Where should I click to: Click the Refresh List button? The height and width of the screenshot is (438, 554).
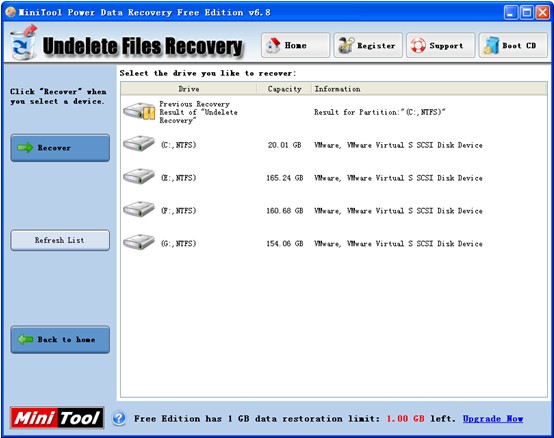(x=60, y=240)
